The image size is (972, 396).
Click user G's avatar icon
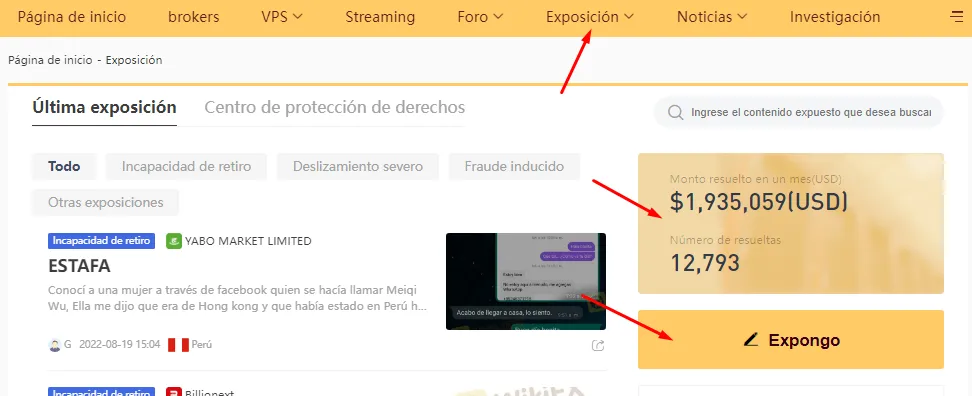pos(55,345)
